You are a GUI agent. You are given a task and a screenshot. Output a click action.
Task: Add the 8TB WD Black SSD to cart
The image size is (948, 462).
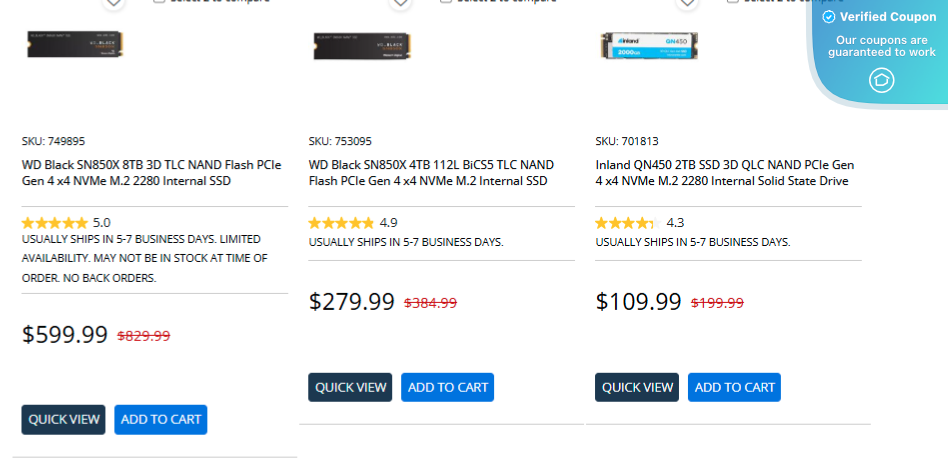pos(161,420)
